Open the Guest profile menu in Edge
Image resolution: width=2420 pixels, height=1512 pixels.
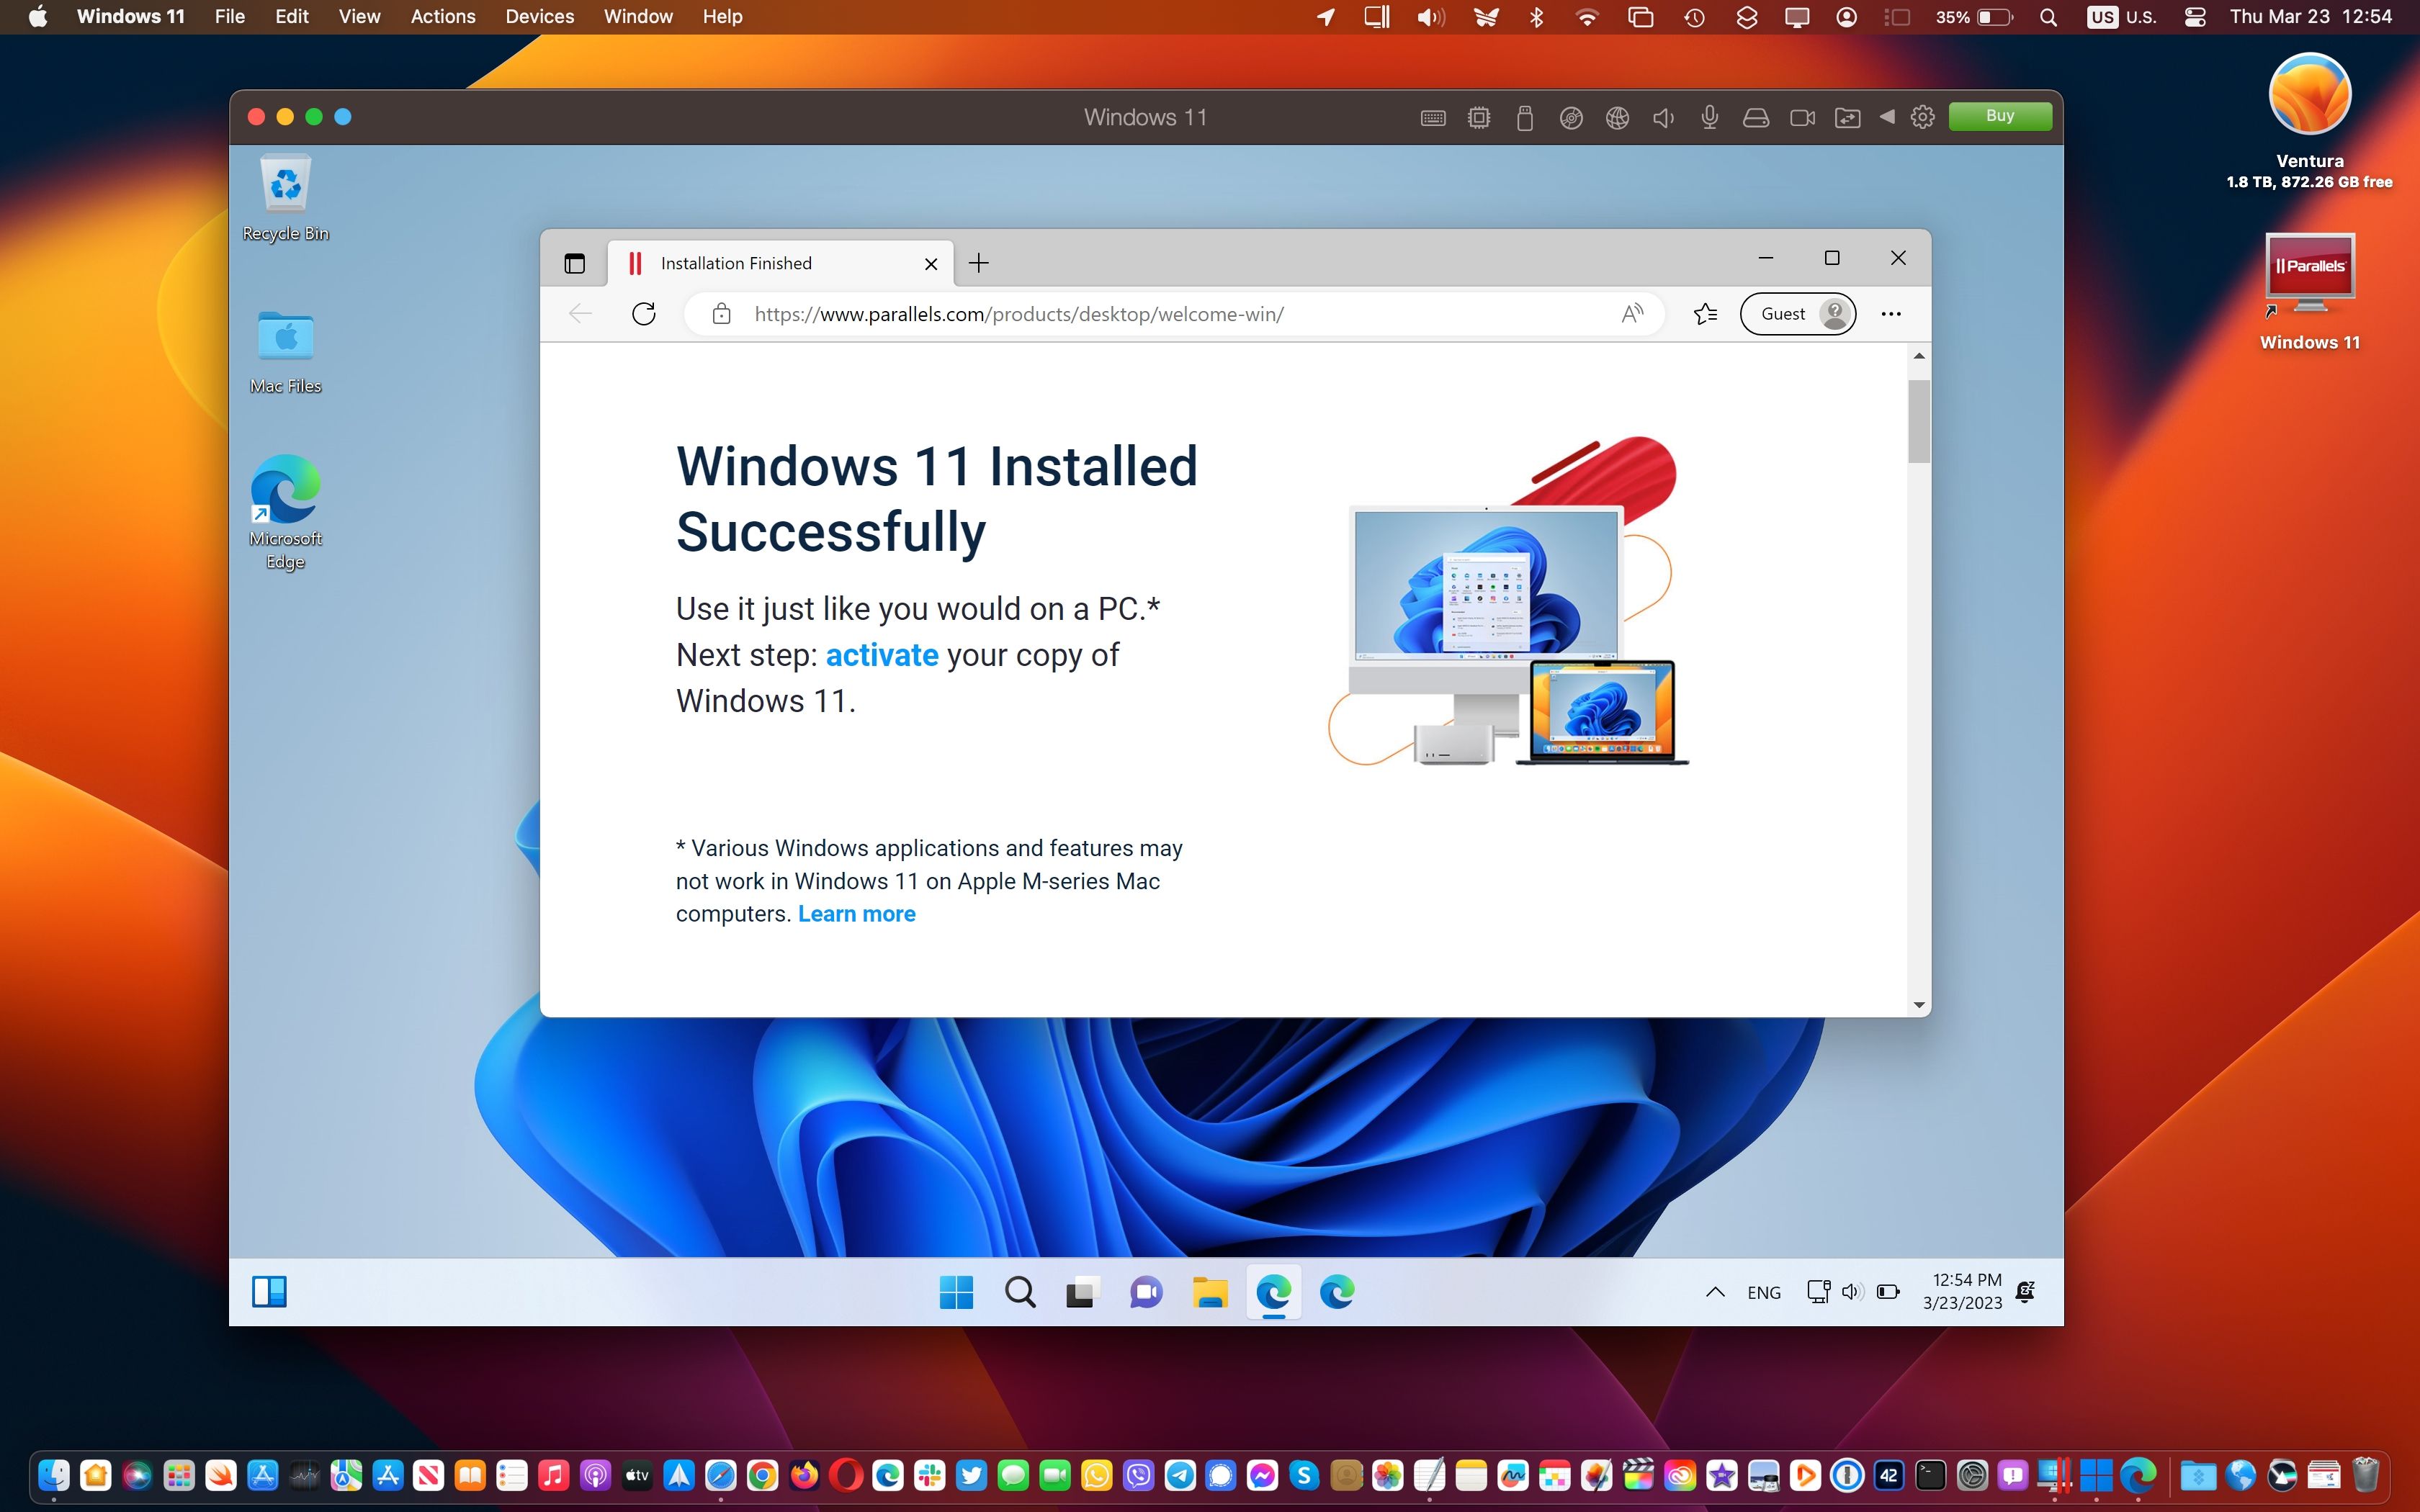pyautogui.click(x=1797, y=313)
